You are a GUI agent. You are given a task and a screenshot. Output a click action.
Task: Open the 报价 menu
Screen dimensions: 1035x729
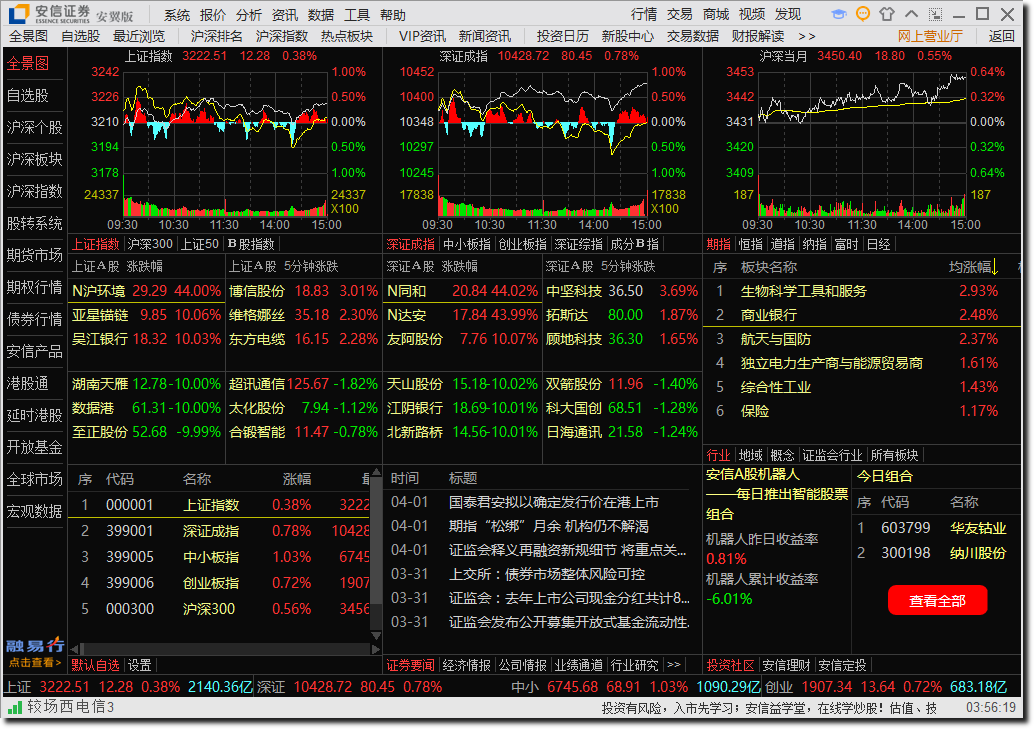213,15
